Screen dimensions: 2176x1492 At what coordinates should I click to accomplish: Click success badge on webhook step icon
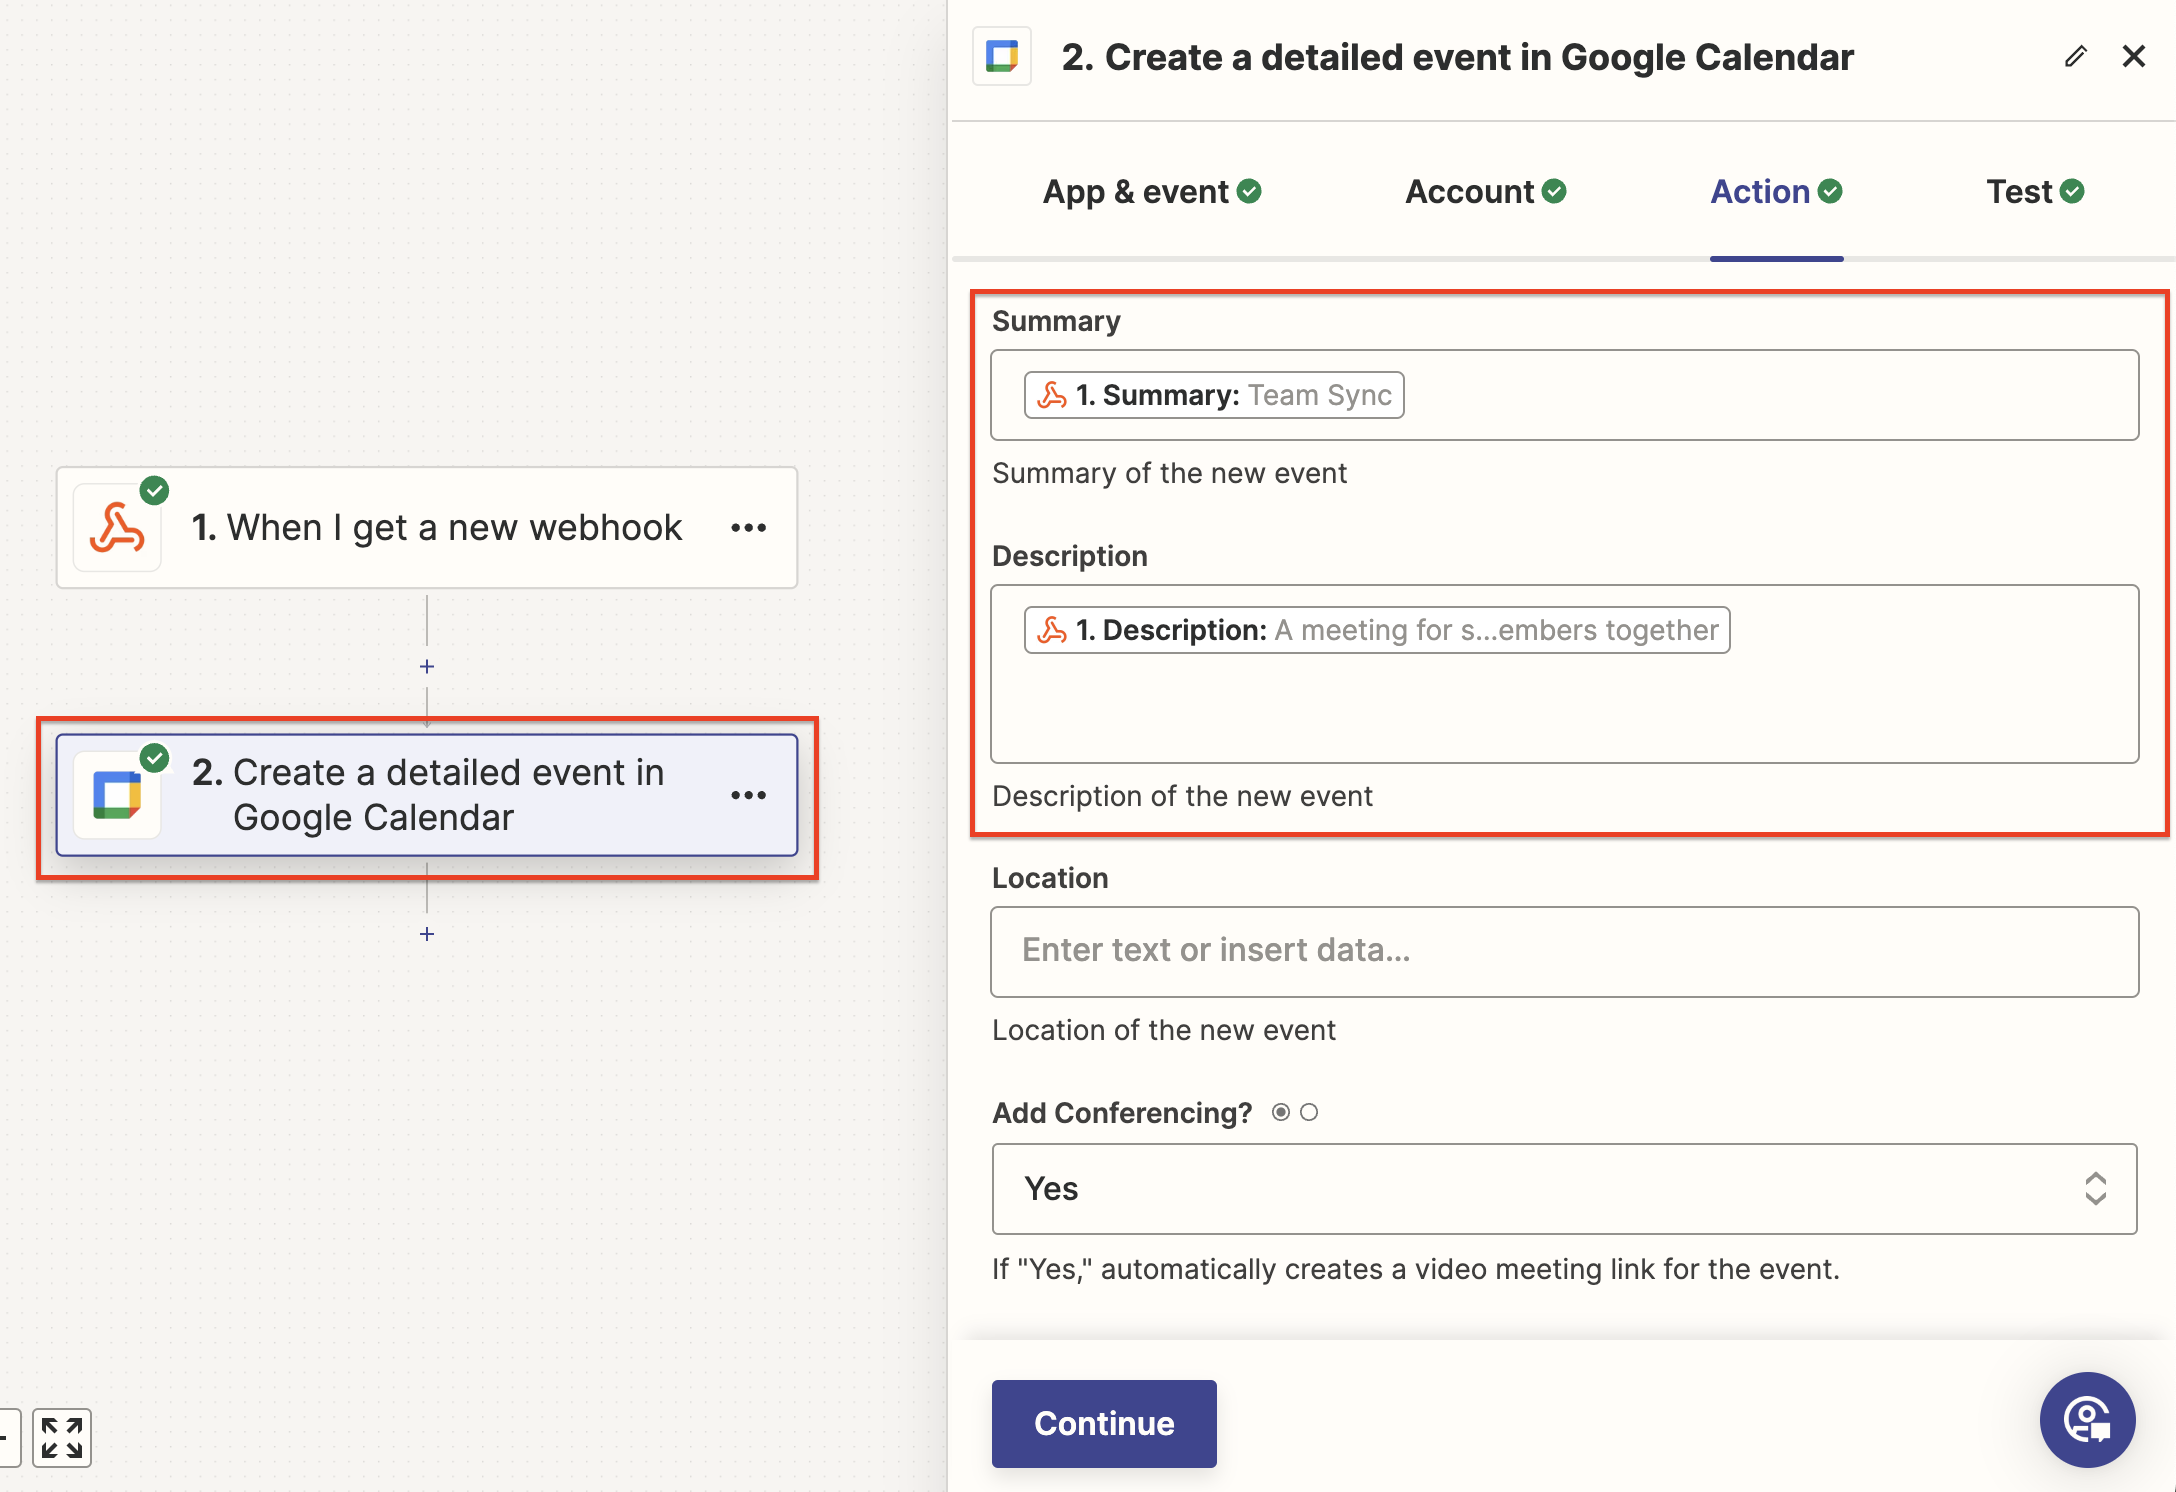[154, 490]
